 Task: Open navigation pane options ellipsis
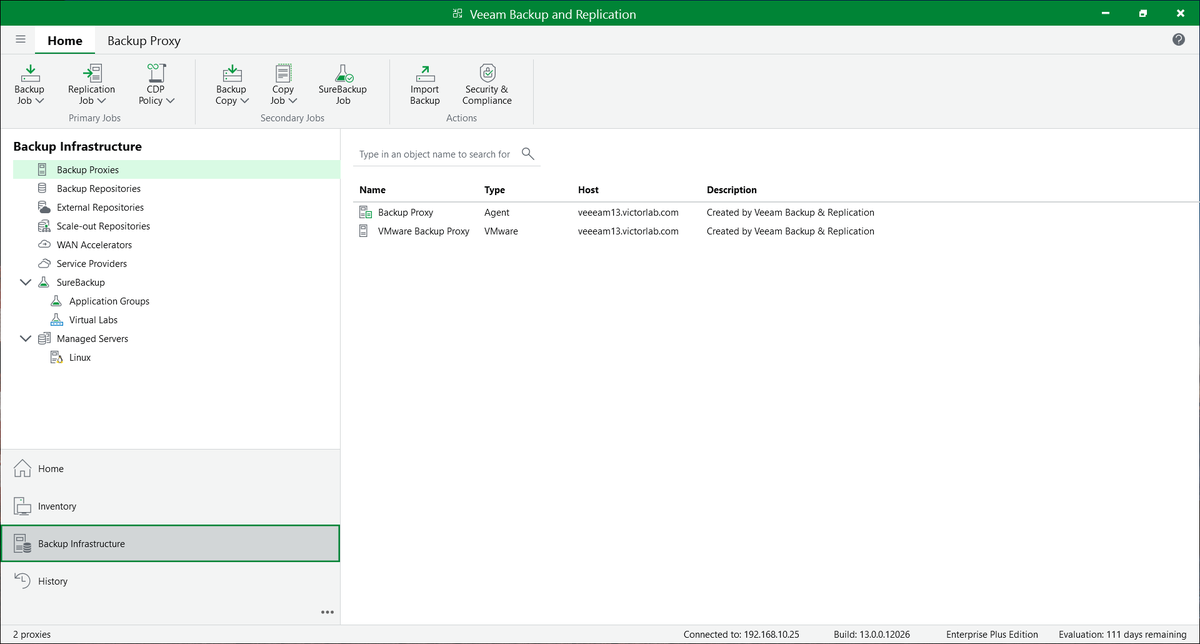click(327, 612)
